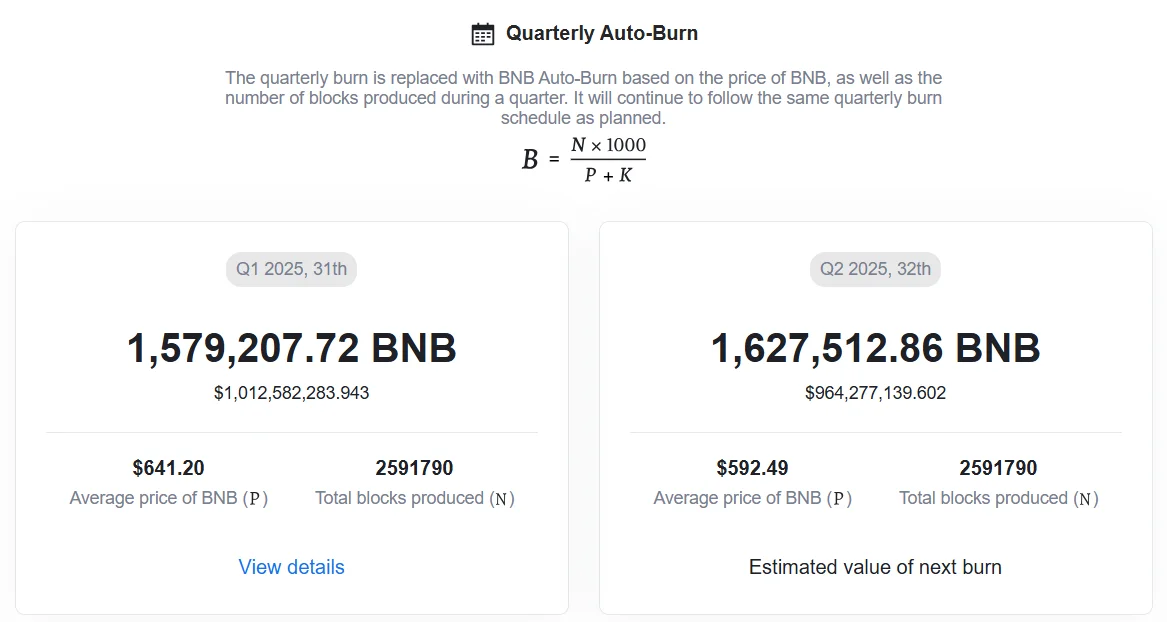Click the $964,277,139.602 value

point(875,393)
